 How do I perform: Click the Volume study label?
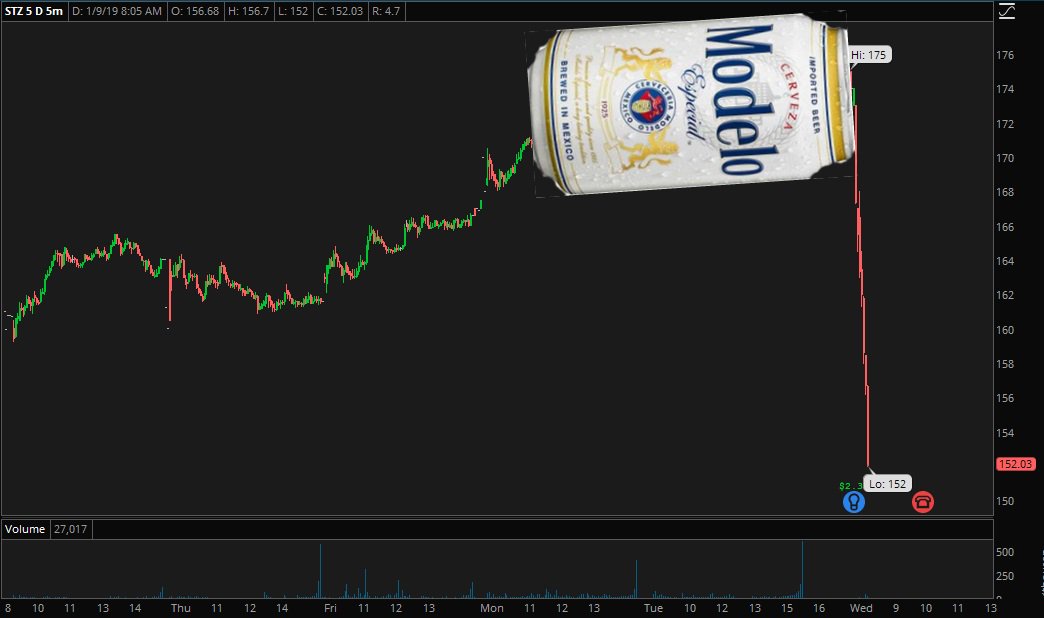pyautogui.click(x=25, y=529)
